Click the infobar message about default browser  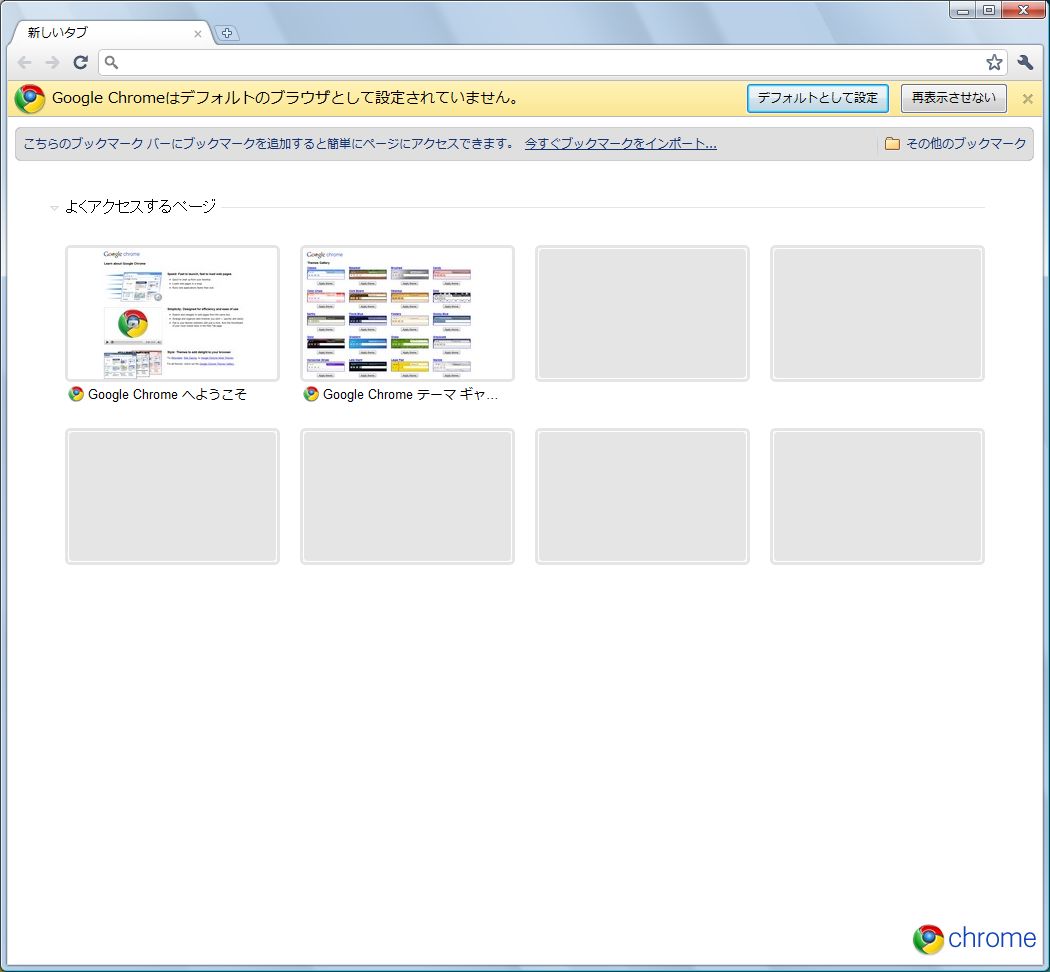pyautogui.click(x=287, y=98)
